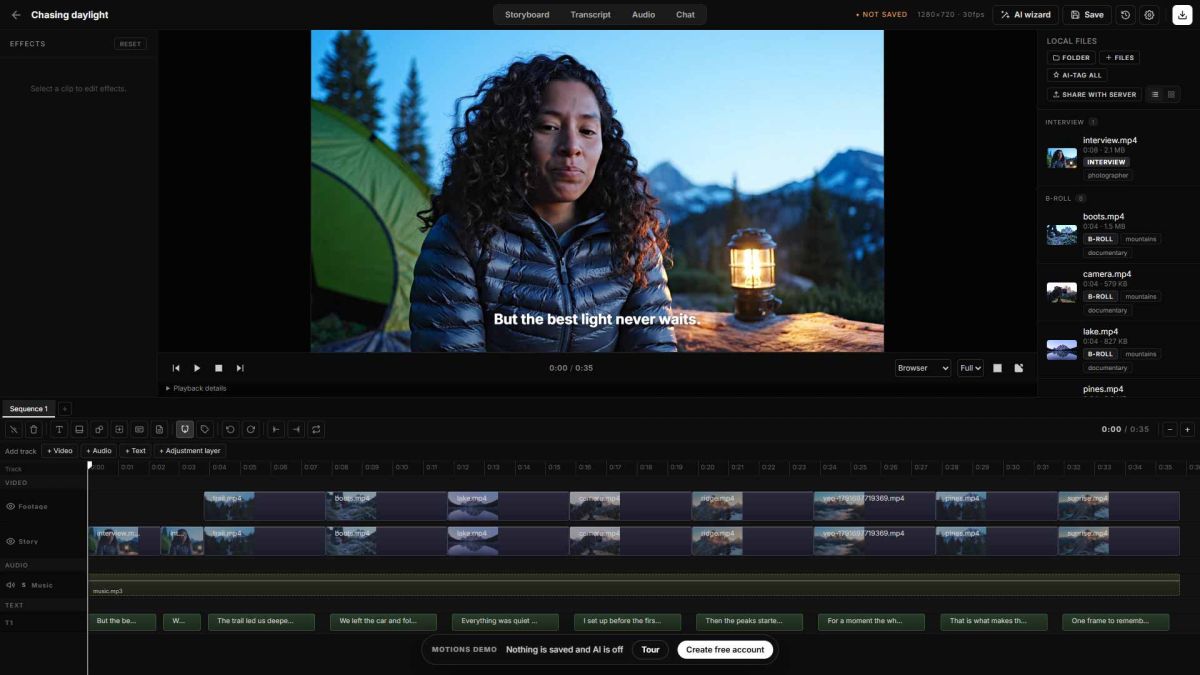Select the Text (T) tool in timeline toolbar
Screen dimensions: 1200x675
pos(59,429)
